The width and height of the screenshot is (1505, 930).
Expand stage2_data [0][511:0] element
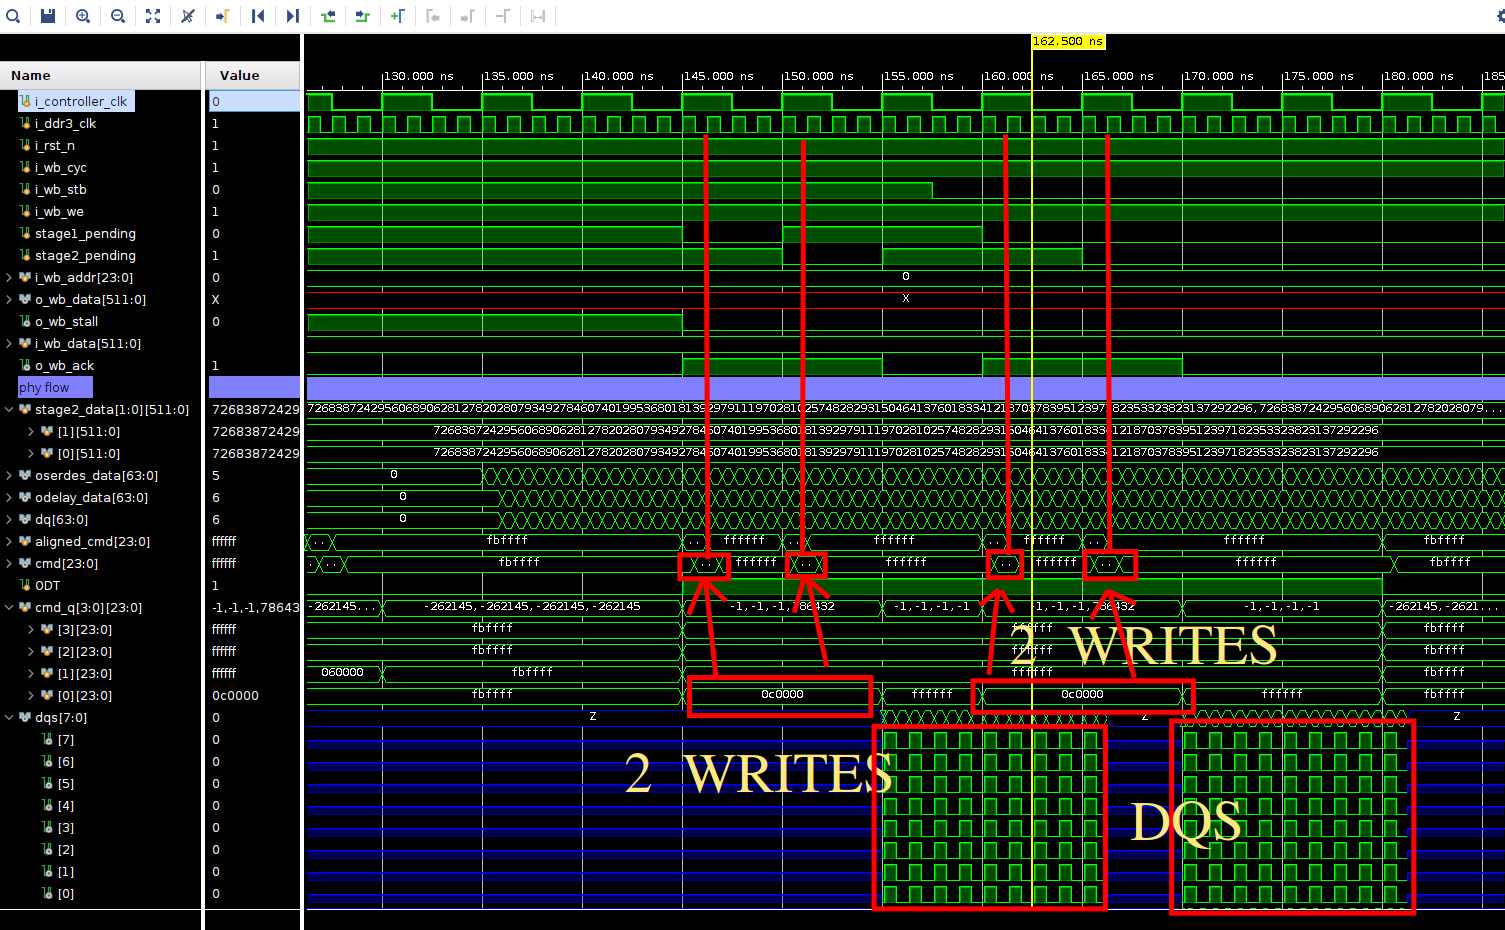tap(31, 454)
